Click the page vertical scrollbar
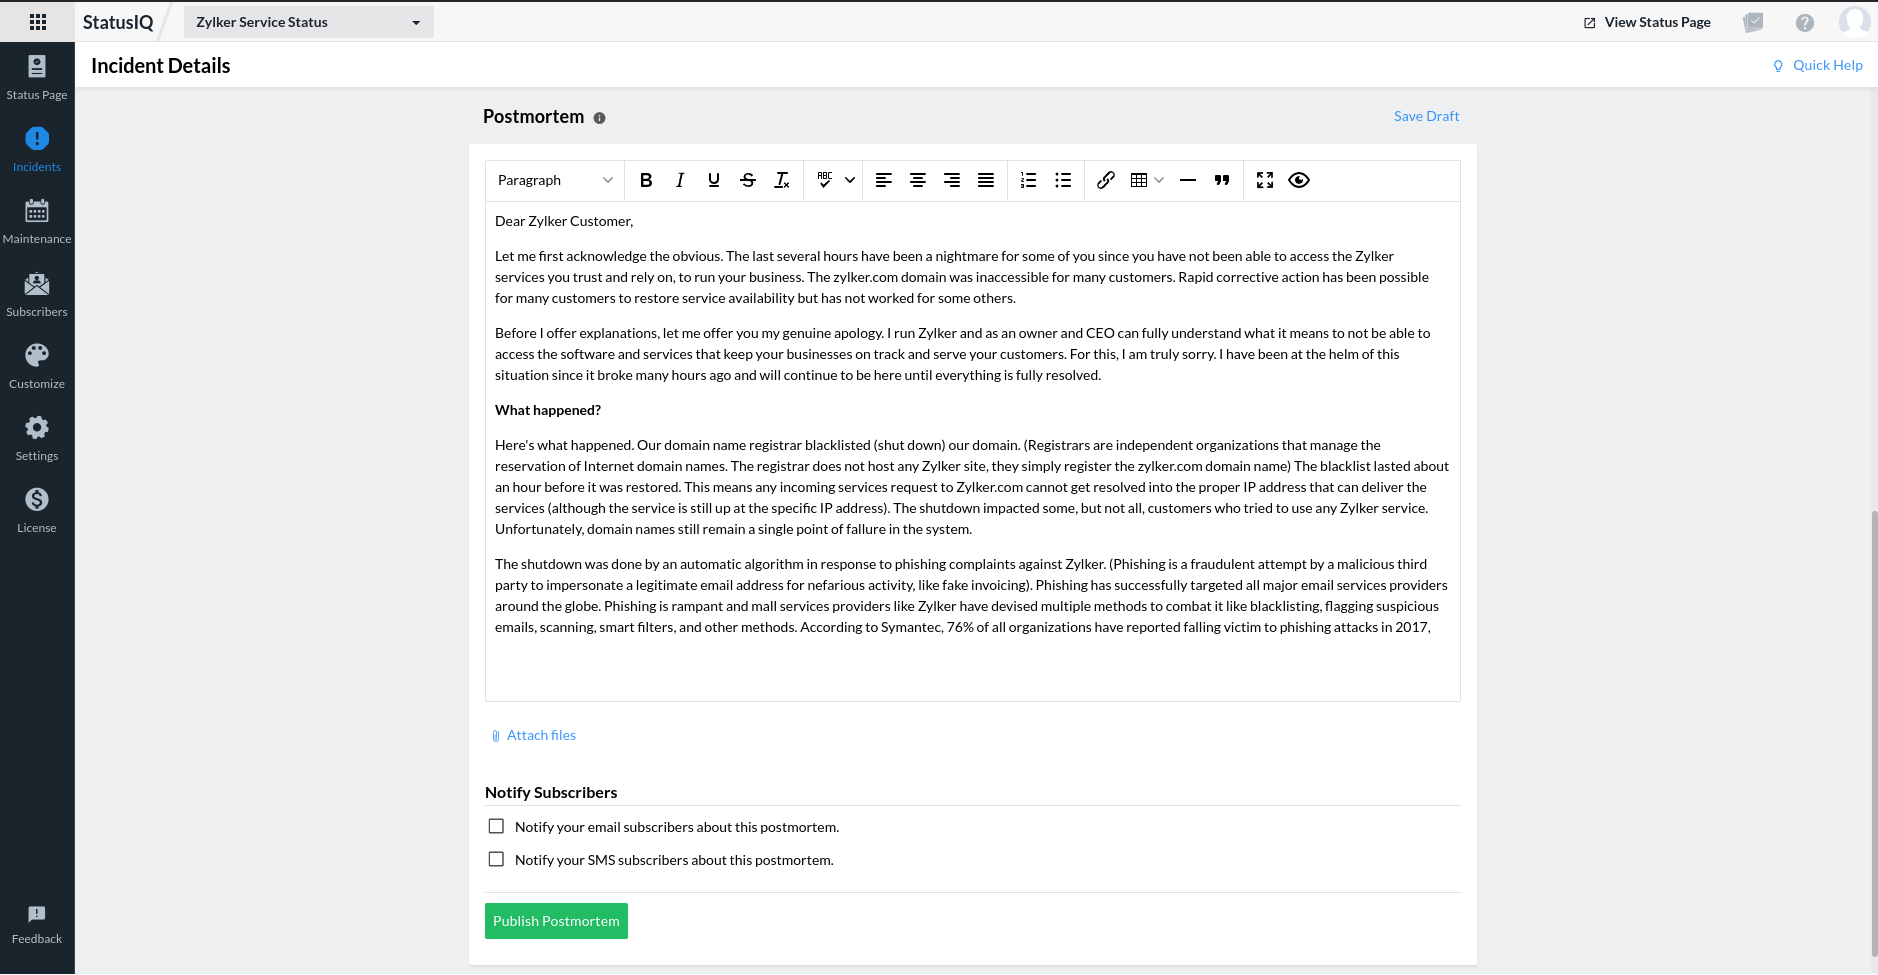This screenshot has height=975, width=1878. [x=1873, y=730]
